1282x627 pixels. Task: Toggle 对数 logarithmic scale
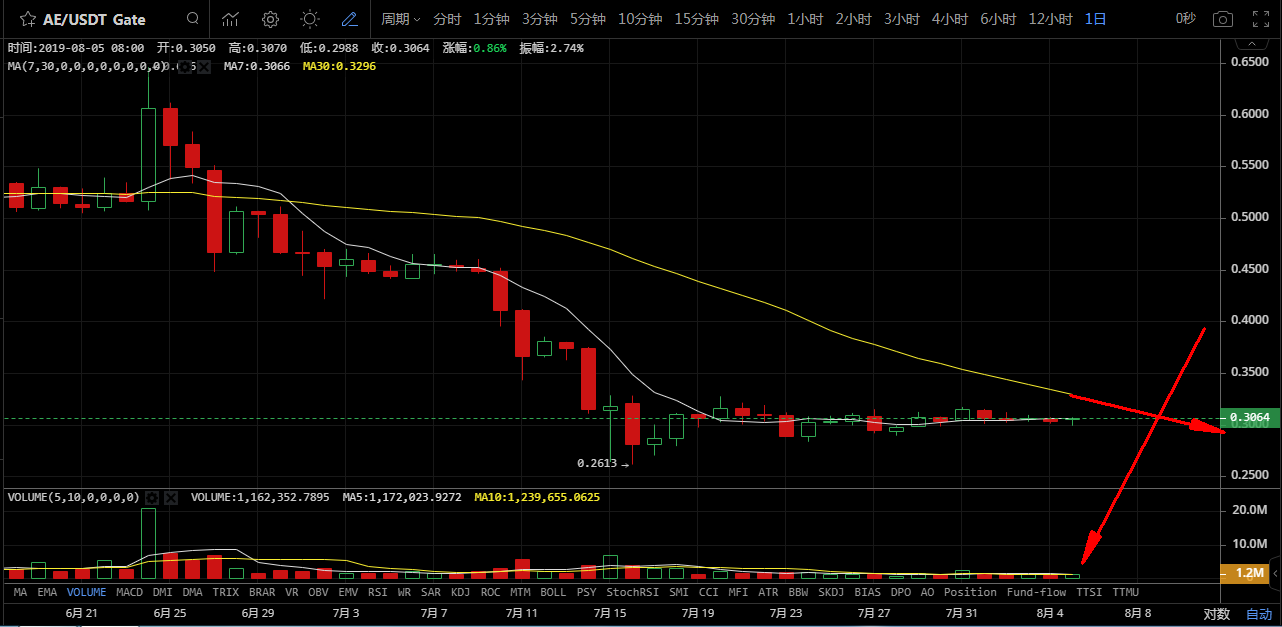point(1216,614)
